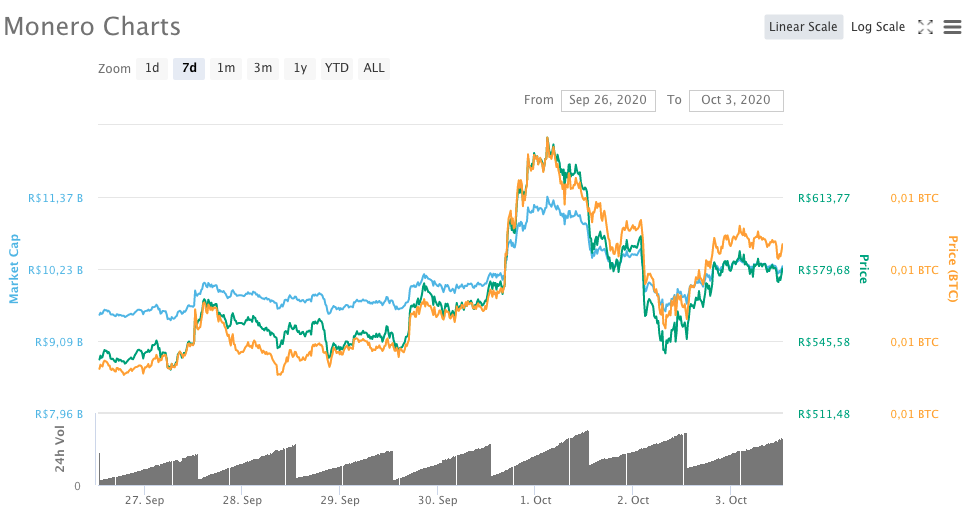Image resolution: width=965 pixels, height=519 pixels.
Task: Click the R$11,37 B market cap label
Action: [55, 198]
